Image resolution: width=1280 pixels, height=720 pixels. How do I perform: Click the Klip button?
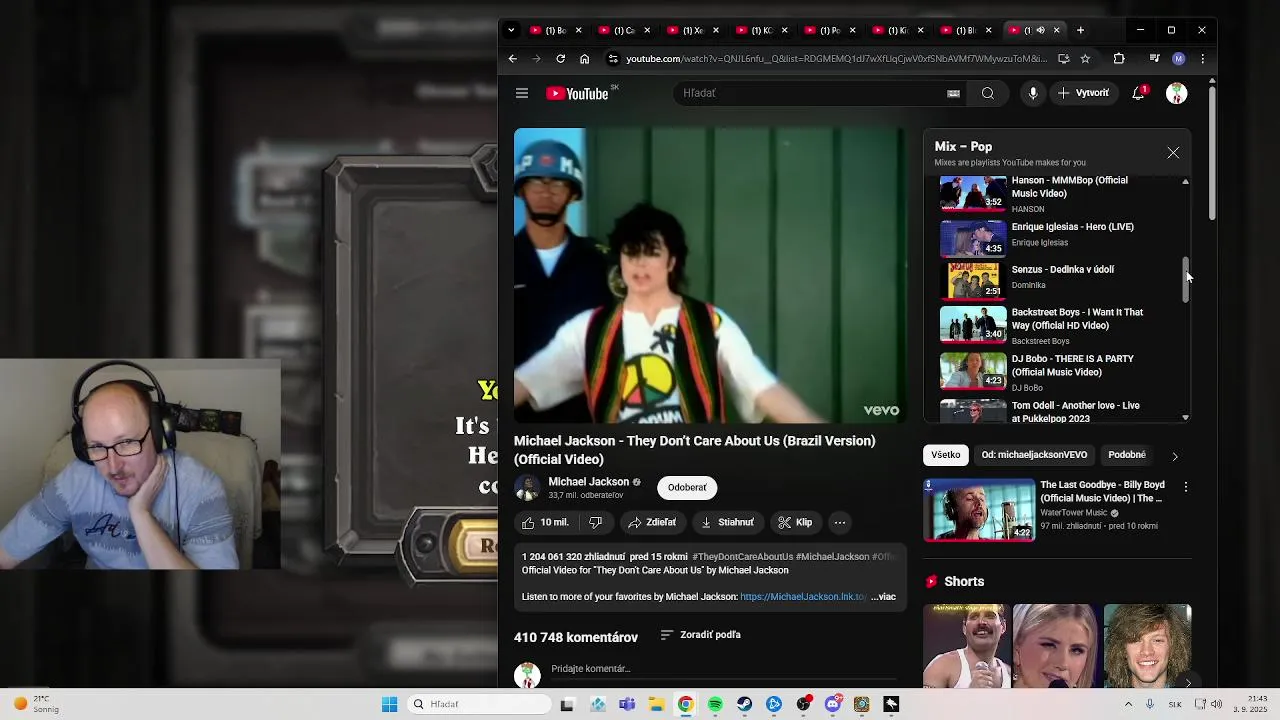click(795, 522)
